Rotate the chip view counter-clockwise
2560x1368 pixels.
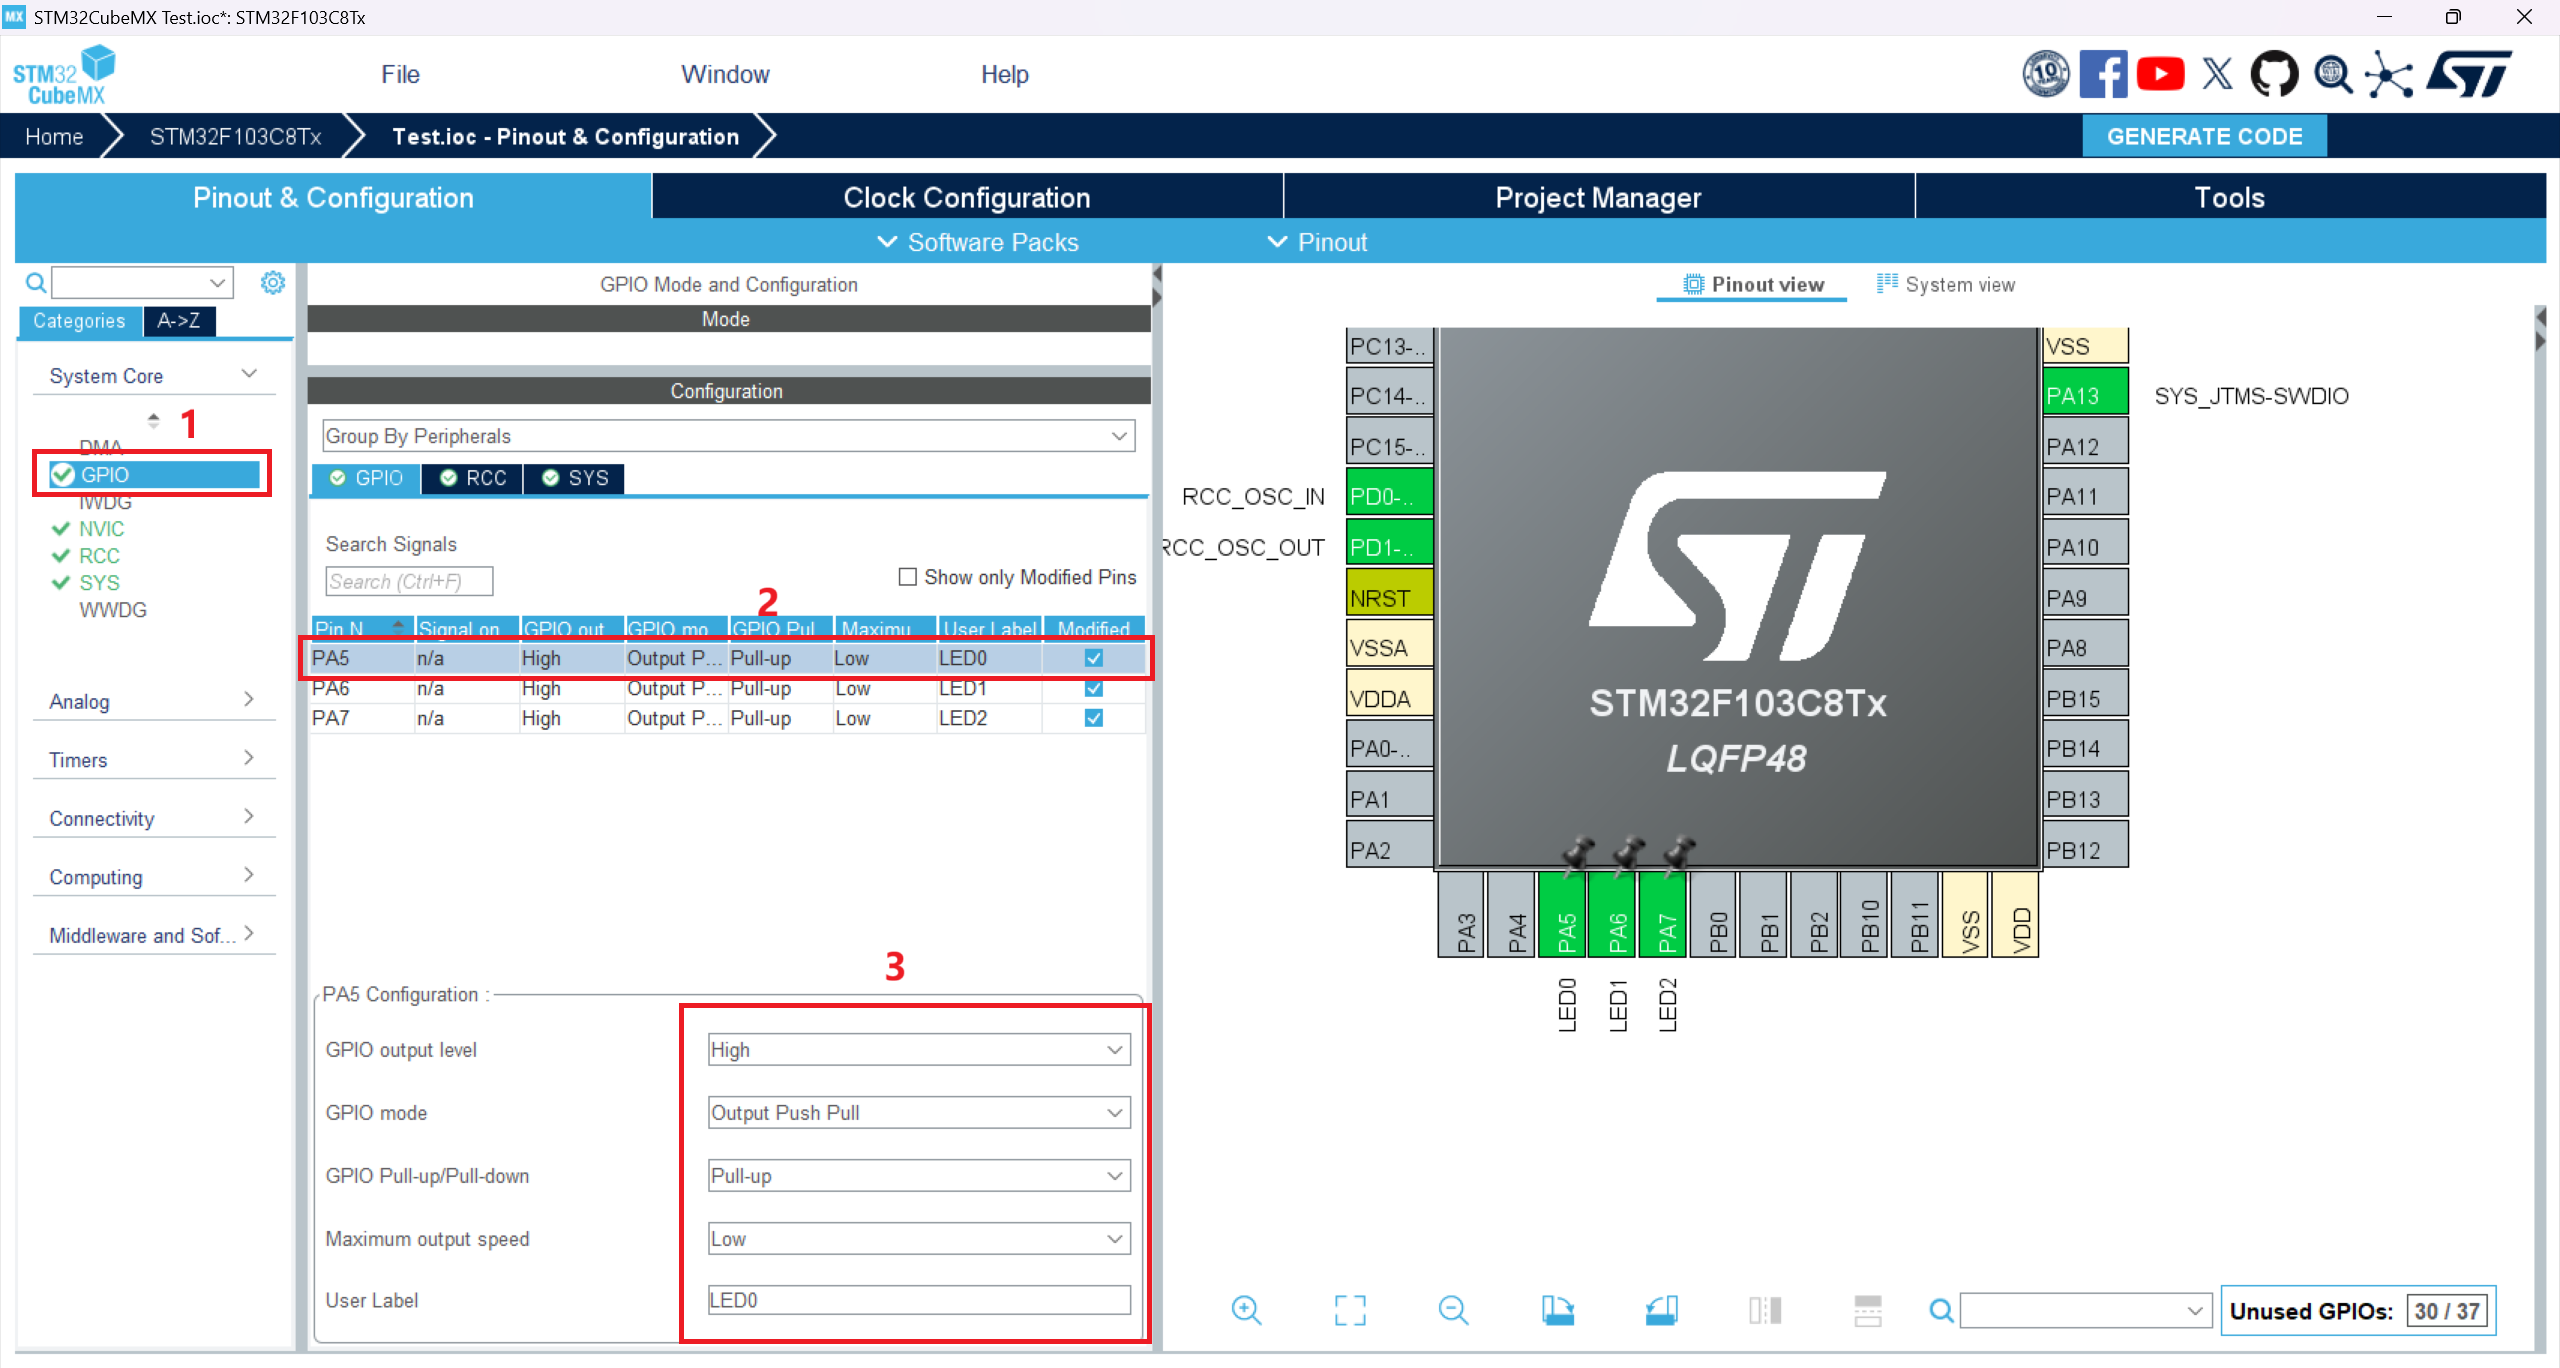(x=1661, y=1310)
